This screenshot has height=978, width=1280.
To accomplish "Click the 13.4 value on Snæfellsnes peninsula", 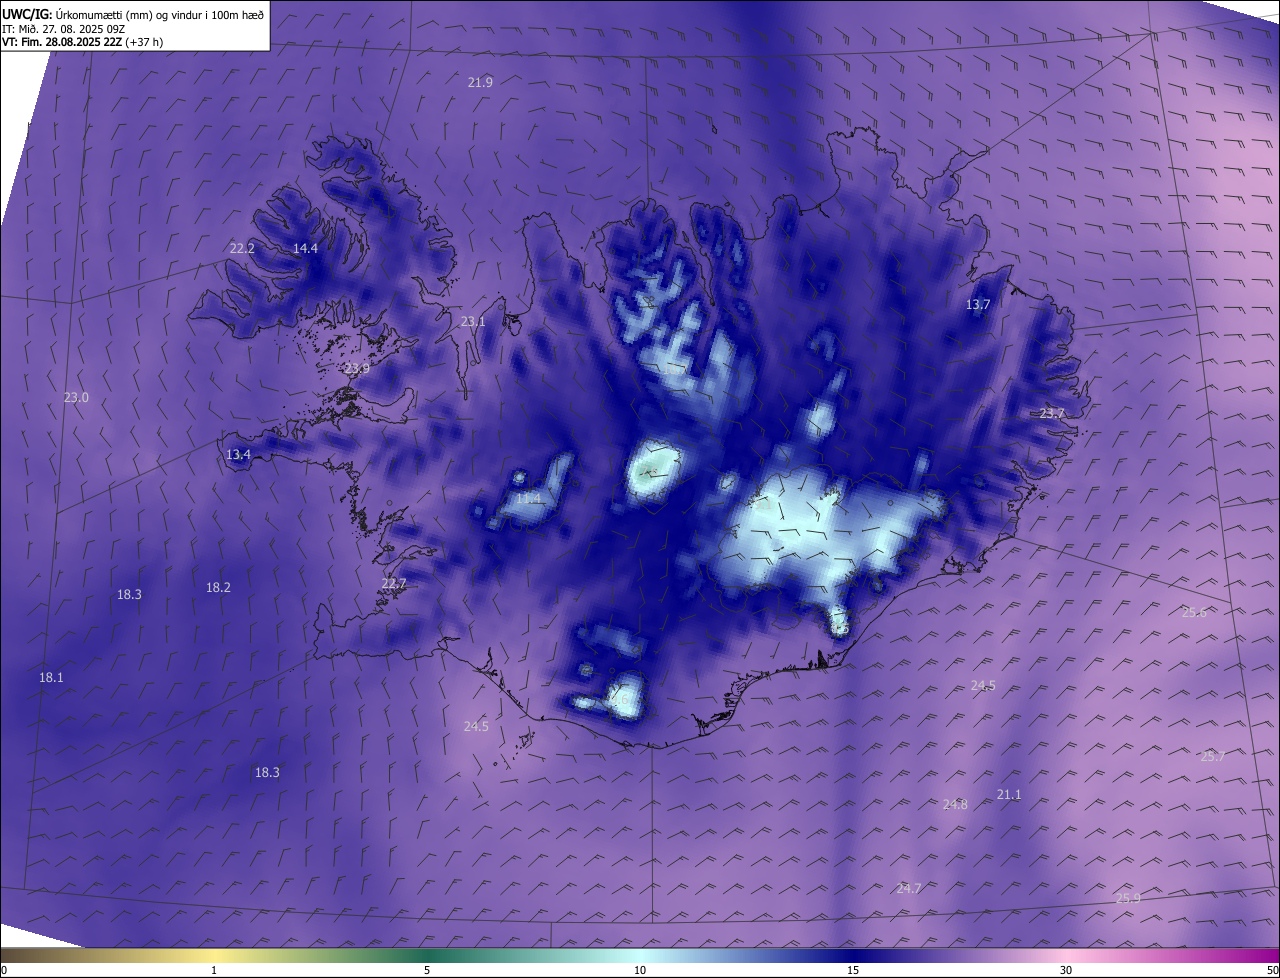I will 238,454.
